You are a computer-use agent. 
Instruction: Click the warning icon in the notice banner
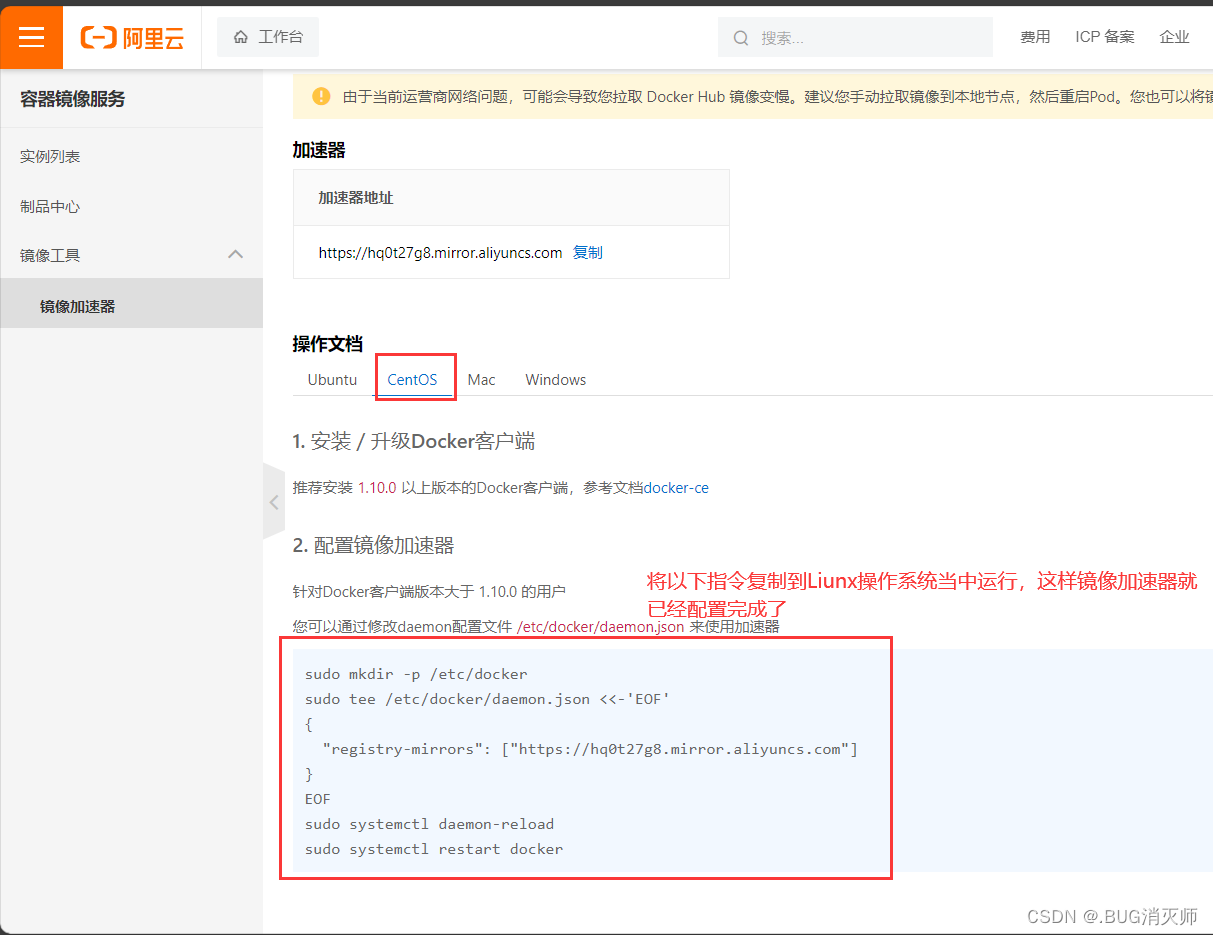pyautogui.click(x=321, y=97)
